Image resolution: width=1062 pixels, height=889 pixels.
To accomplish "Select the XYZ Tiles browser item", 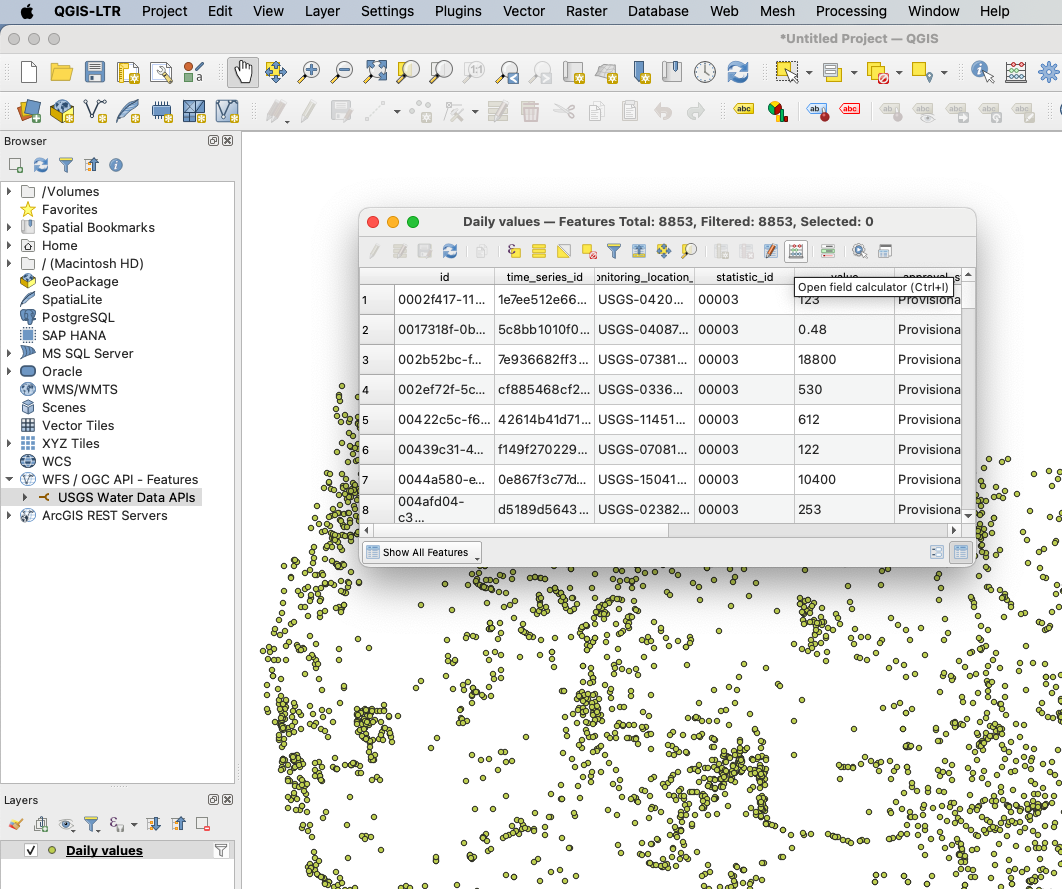I will pyautogui.click(x=70, y=443).
